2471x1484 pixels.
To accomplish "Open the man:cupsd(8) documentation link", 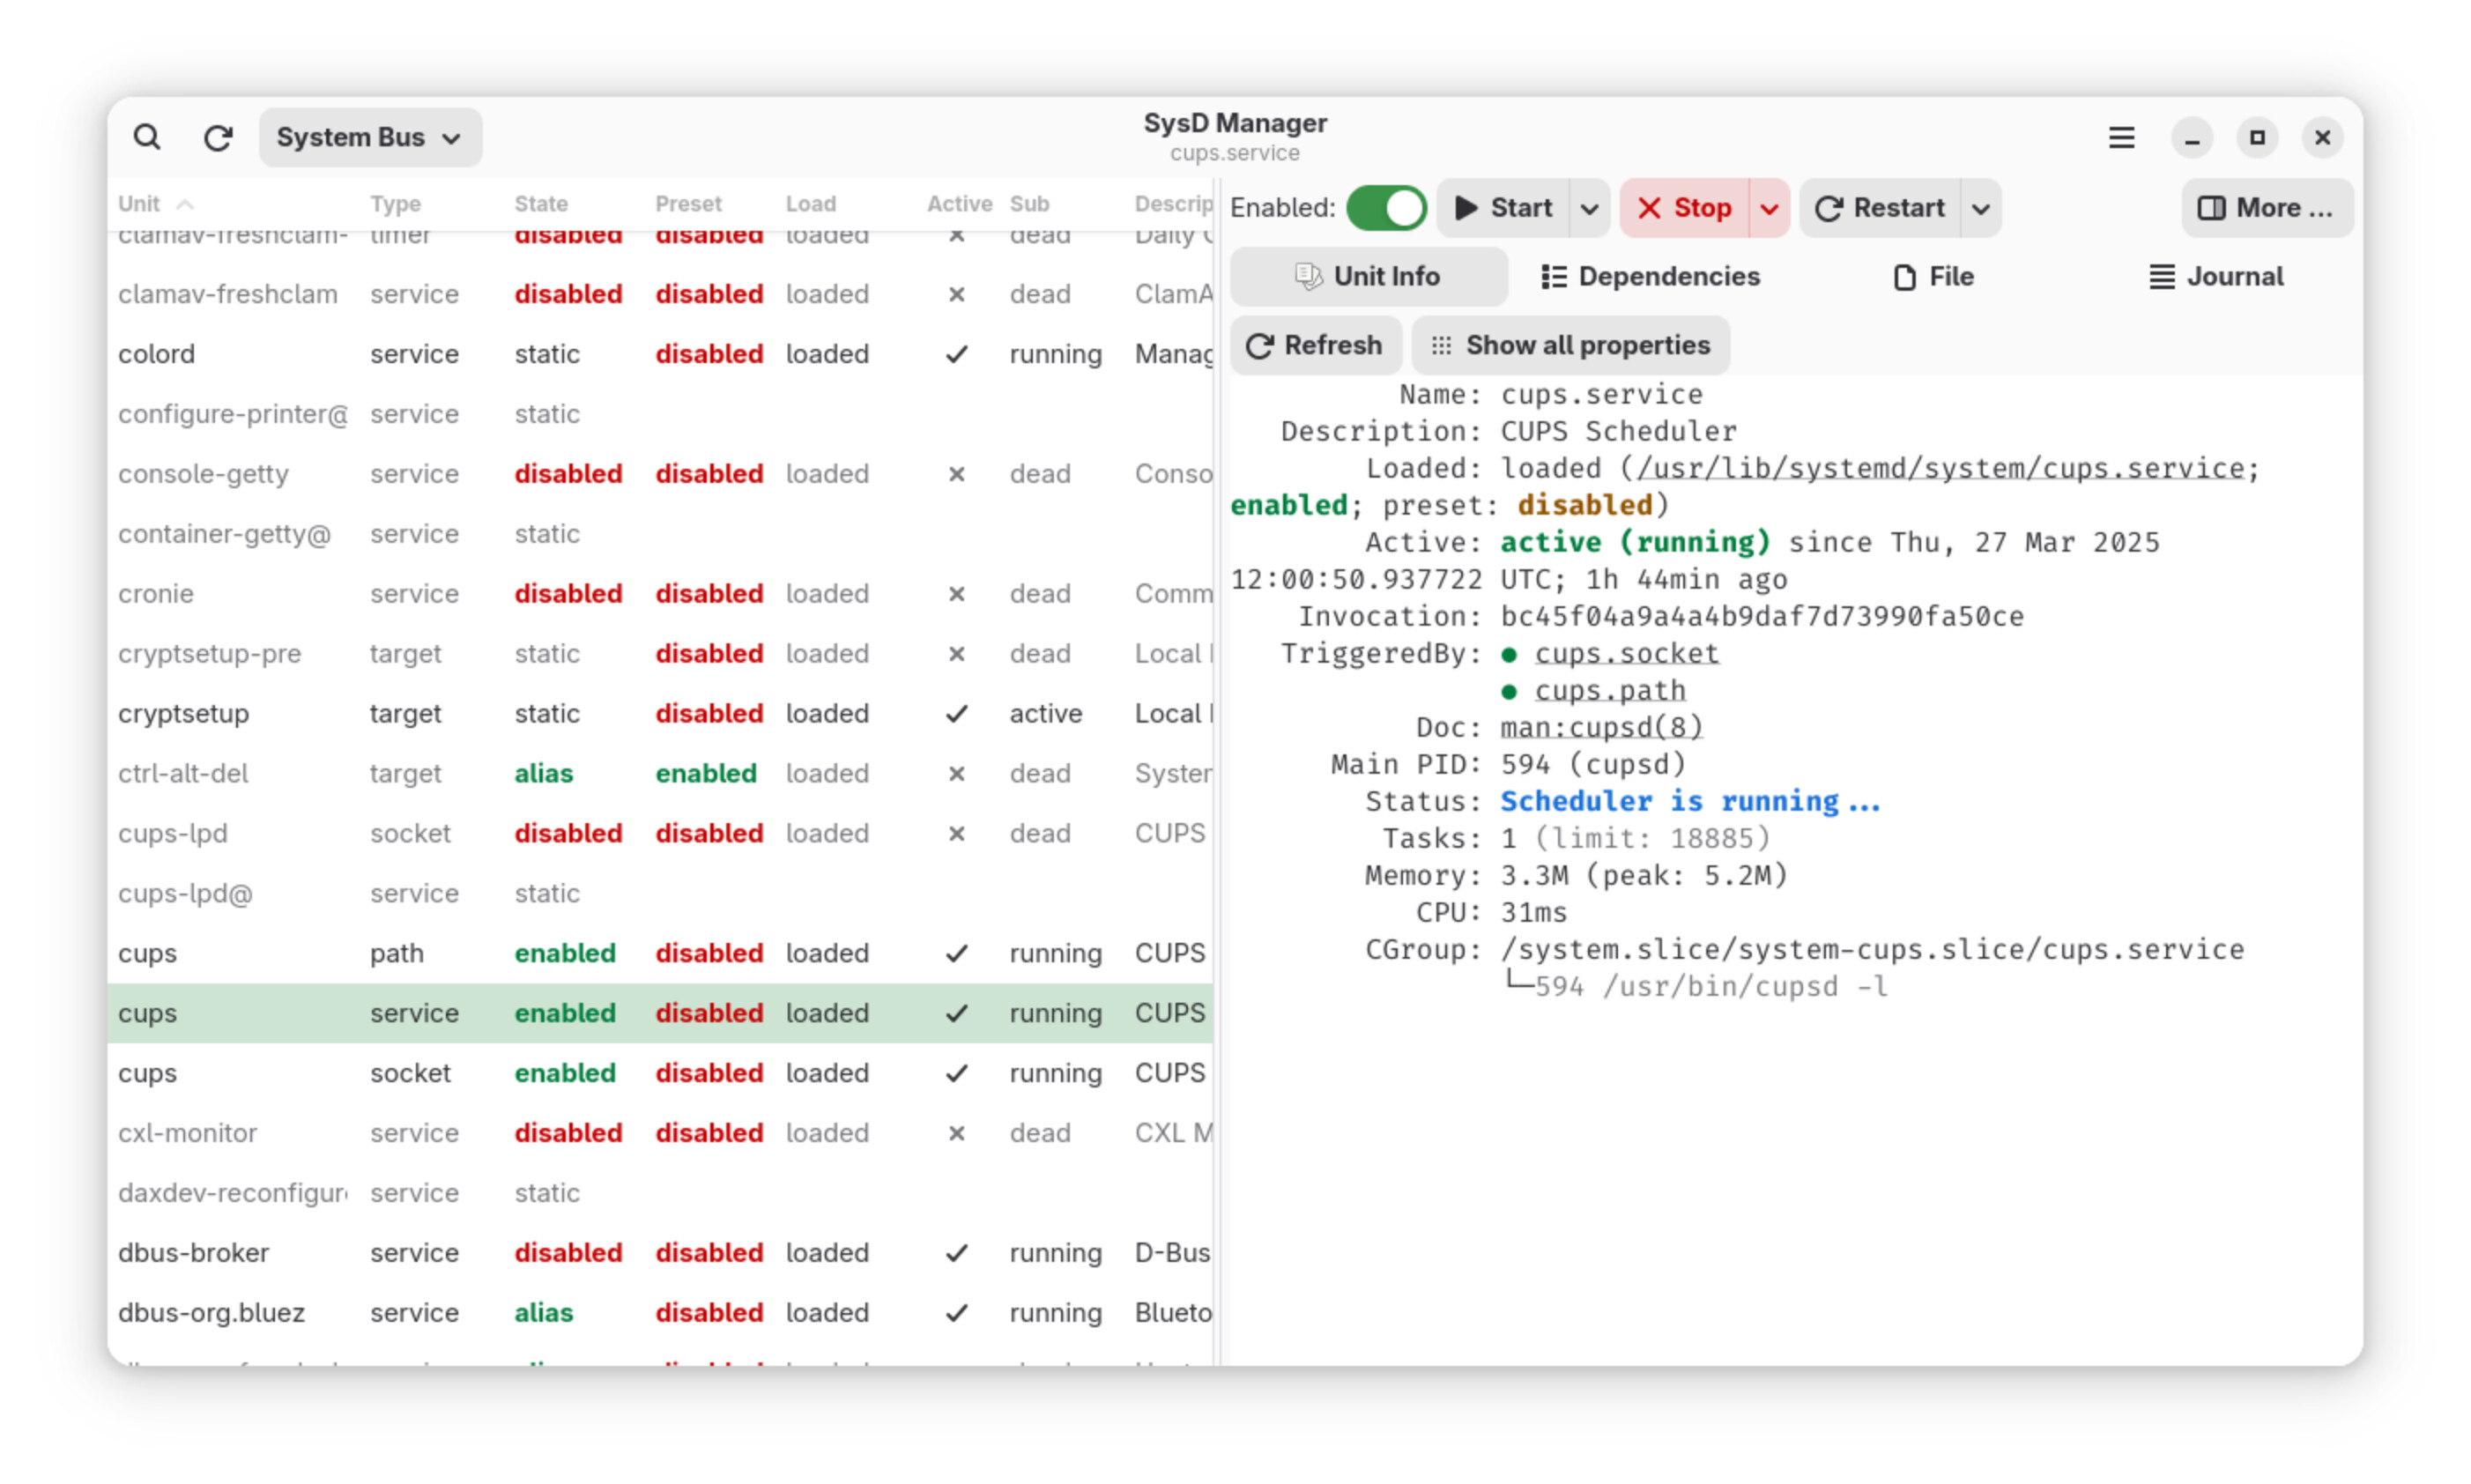I will tap(1601, 727).
